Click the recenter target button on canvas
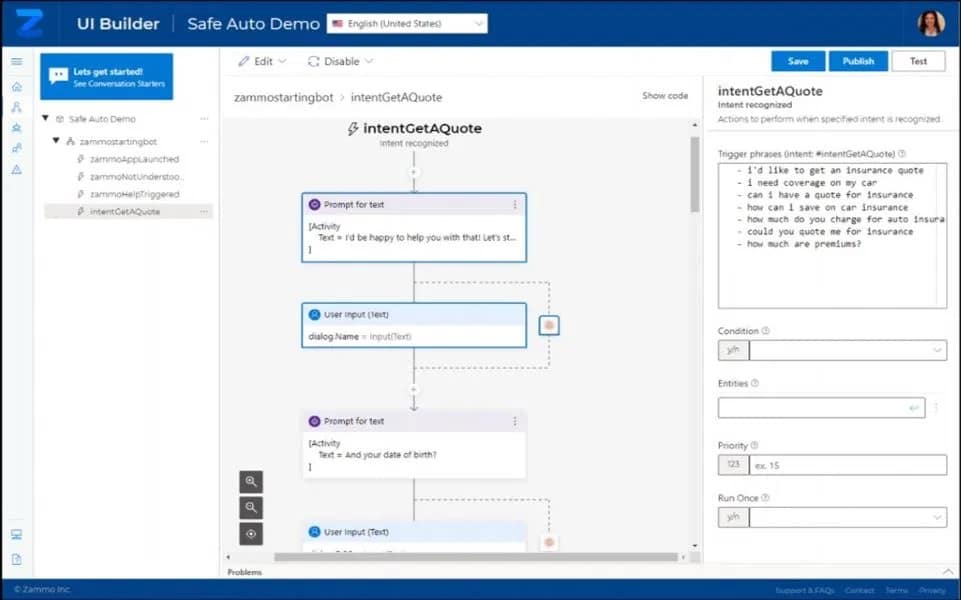The height and width of the screenshot is (600, 961). 251,534
